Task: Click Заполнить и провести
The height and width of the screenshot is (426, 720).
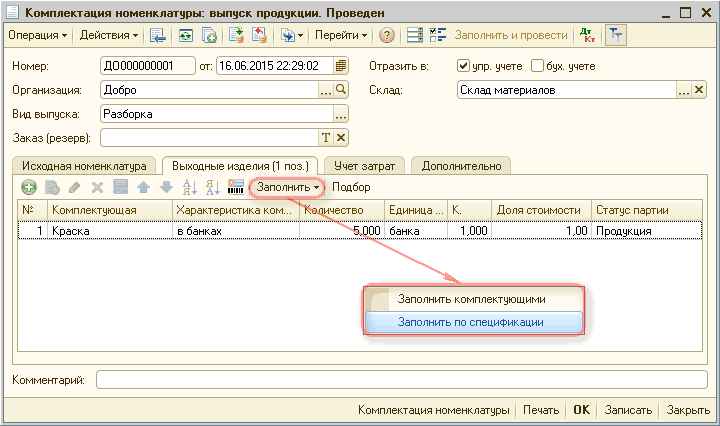Action: coord(511,35)
